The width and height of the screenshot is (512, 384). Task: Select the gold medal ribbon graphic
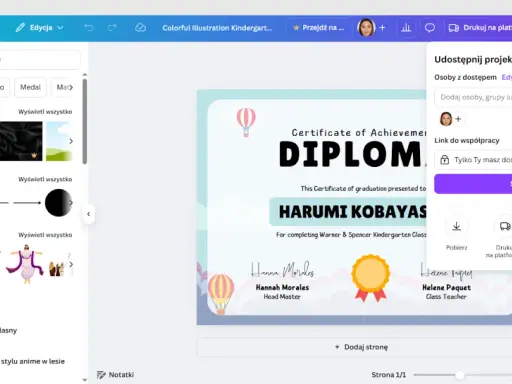click(x=371, y=278)
